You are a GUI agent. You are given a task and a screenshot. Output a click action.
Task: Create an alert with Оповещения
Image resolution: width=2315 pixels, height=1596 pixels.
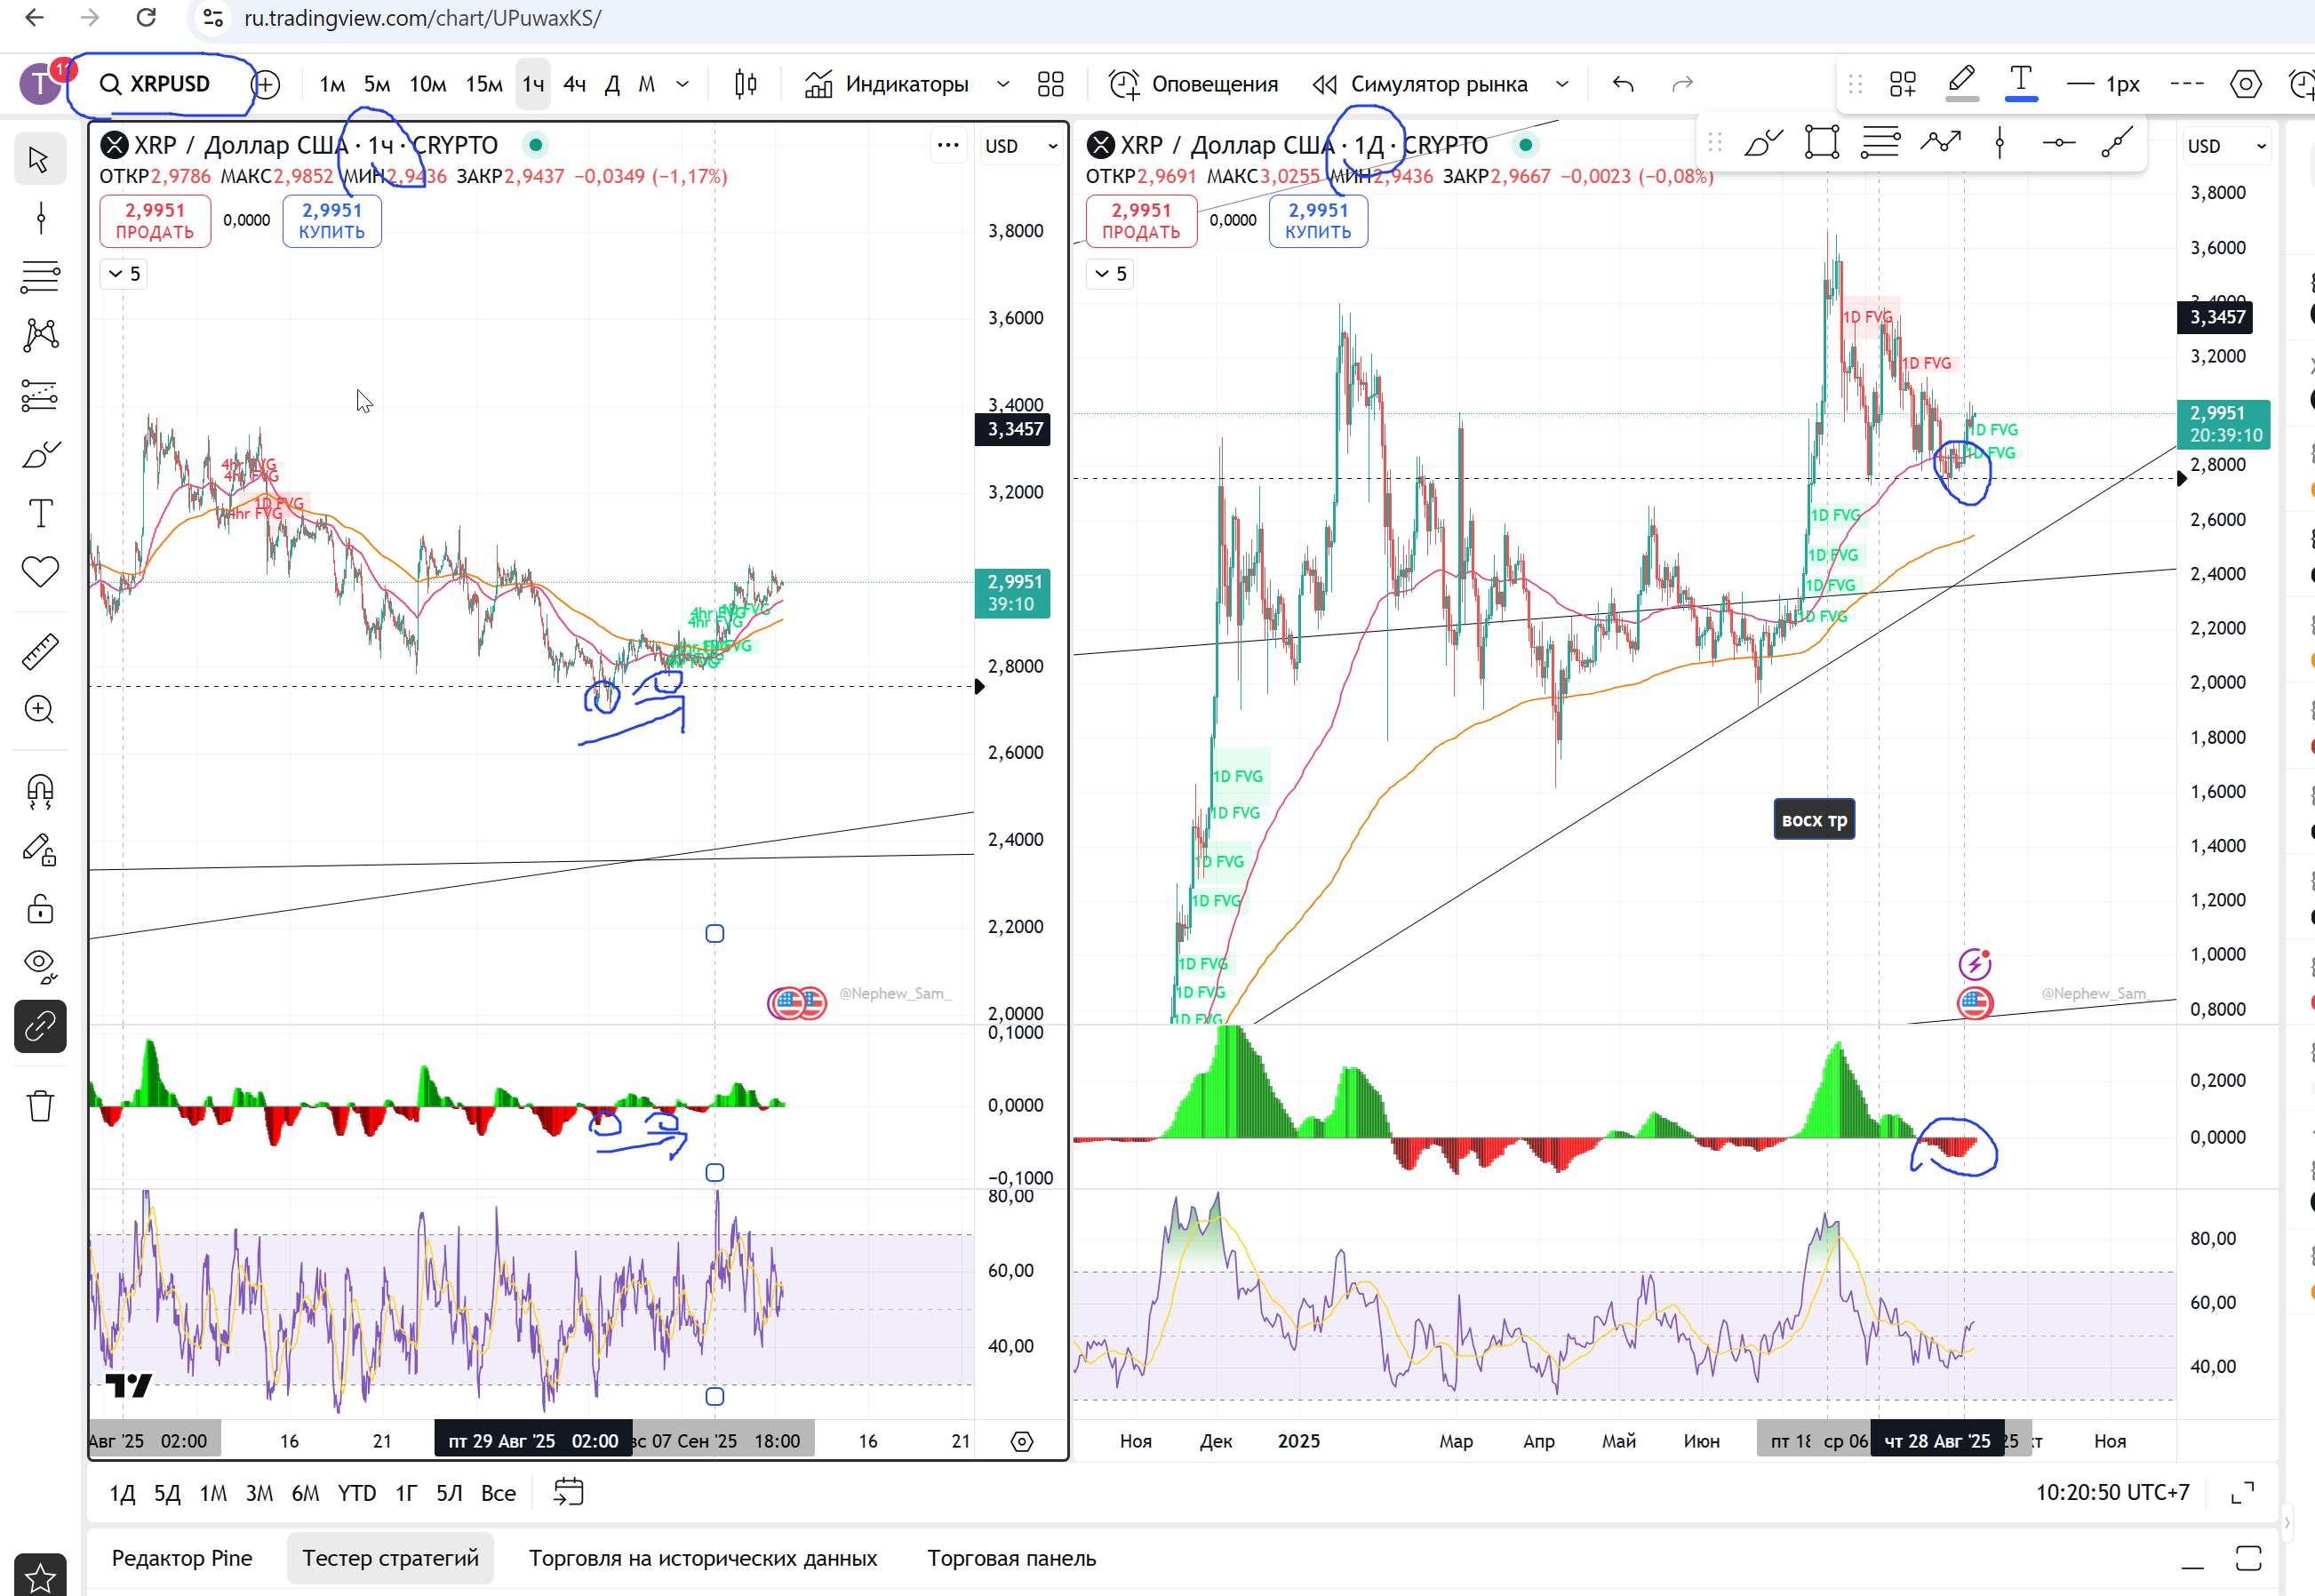pos(1194,85)
